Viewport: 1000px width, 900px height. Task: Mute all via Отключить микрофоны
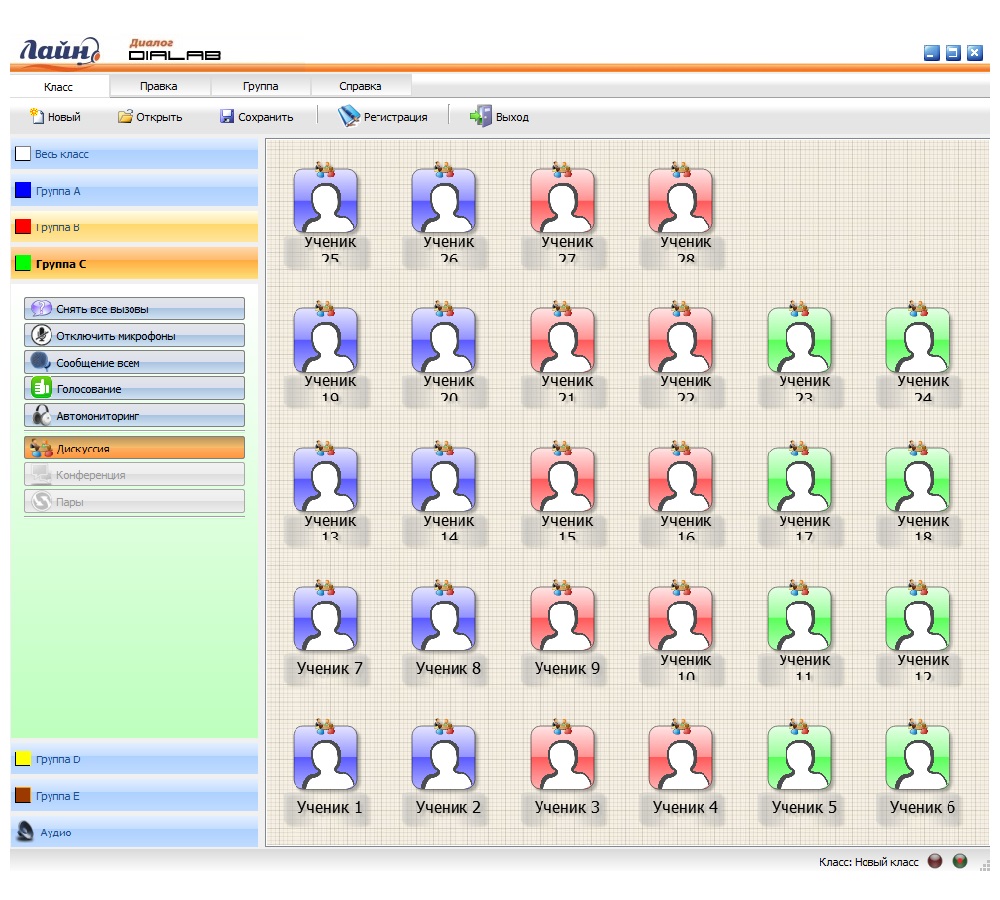tap(135, 336)
